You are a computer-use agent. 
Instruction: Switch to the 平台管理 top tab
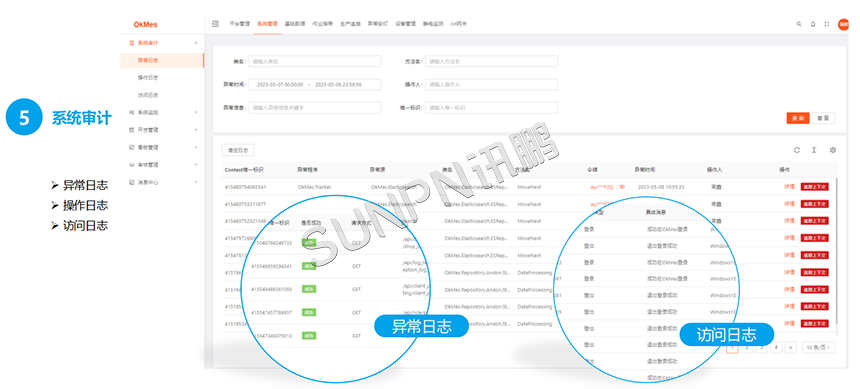(239, 24)
